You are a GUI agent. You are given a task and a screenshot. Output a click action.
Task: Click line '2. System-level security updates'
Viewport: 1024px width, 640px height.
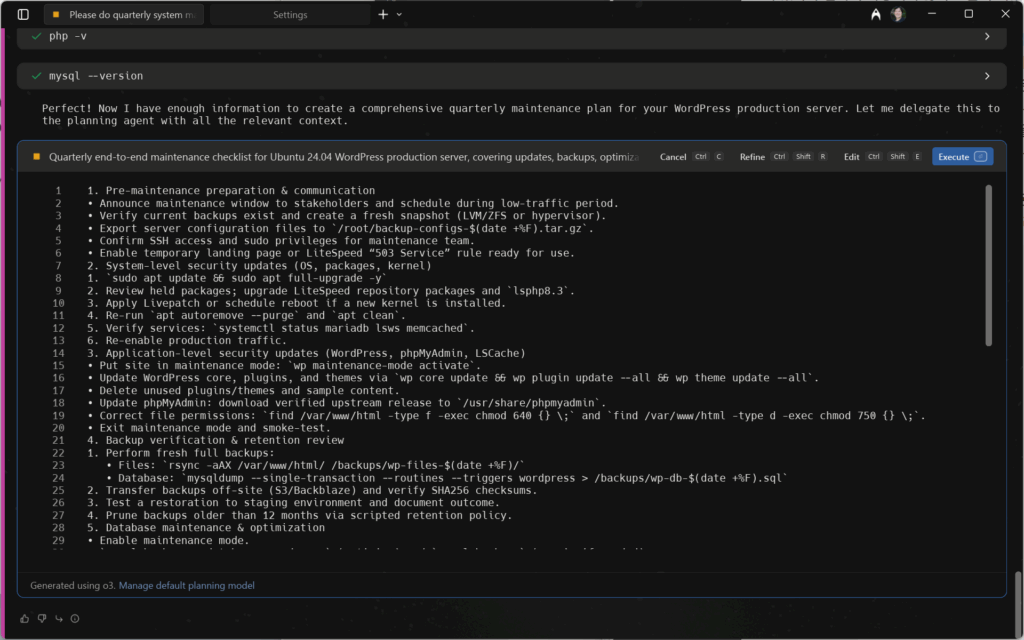point(259,266)
